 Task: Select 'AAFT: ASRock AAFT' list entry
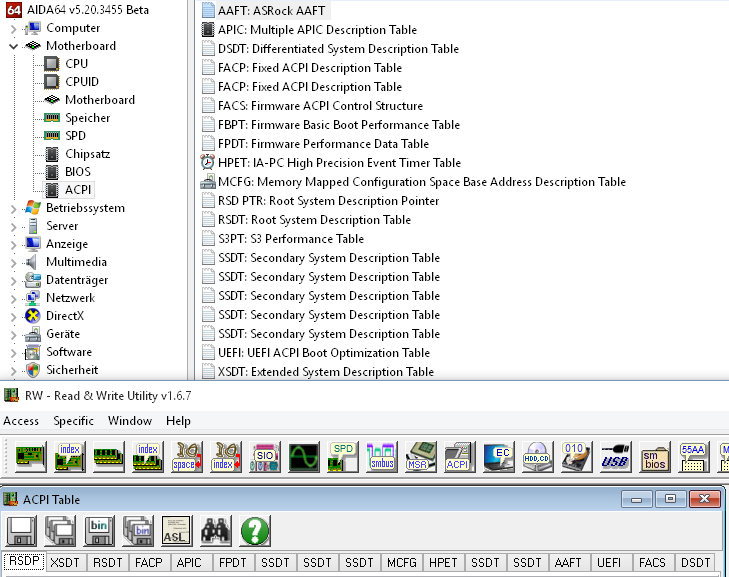[x=272, y=11]
